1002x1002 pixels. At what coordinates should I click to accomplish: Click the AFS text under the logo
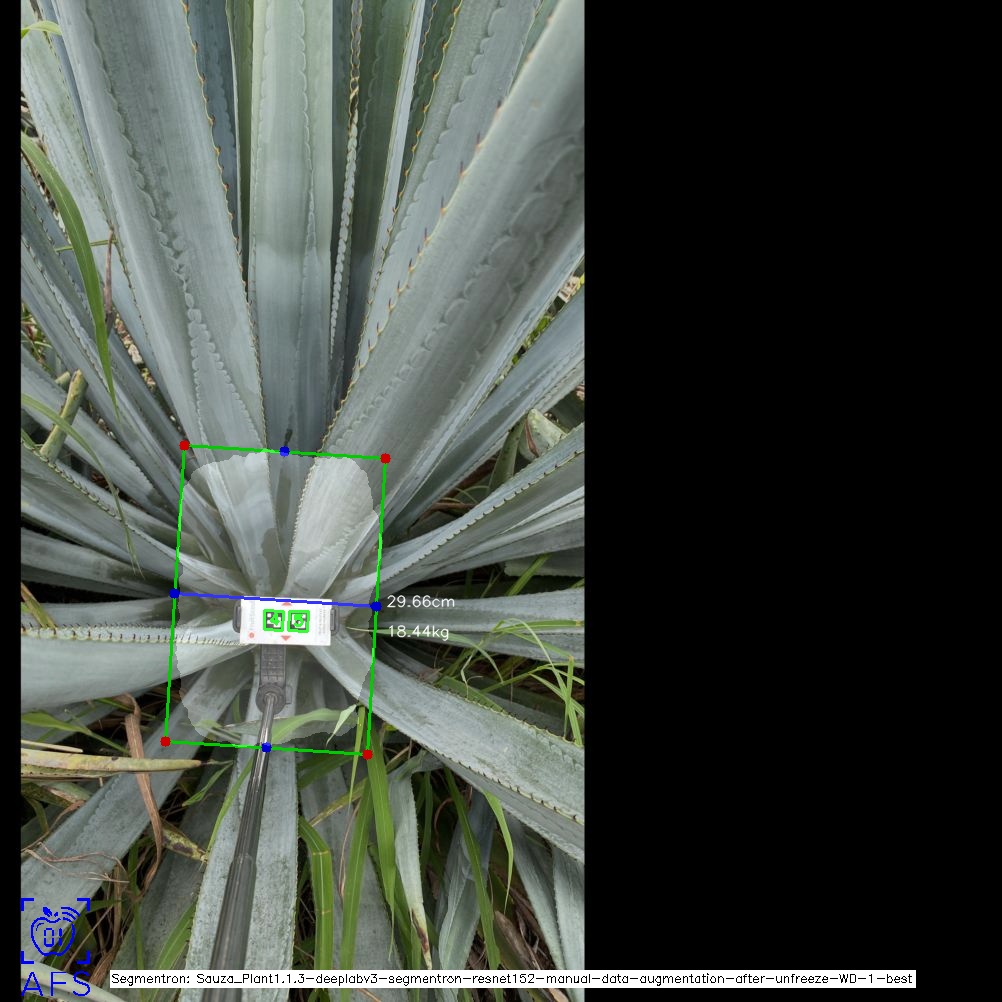[55, 983]
